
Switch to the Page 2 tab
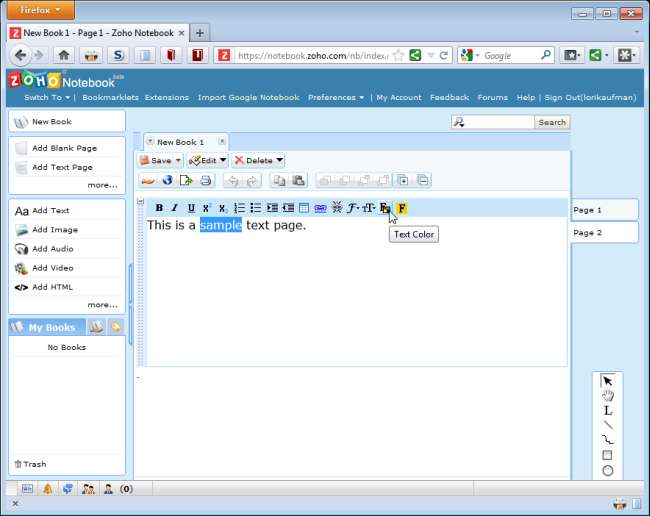[603, 232]
